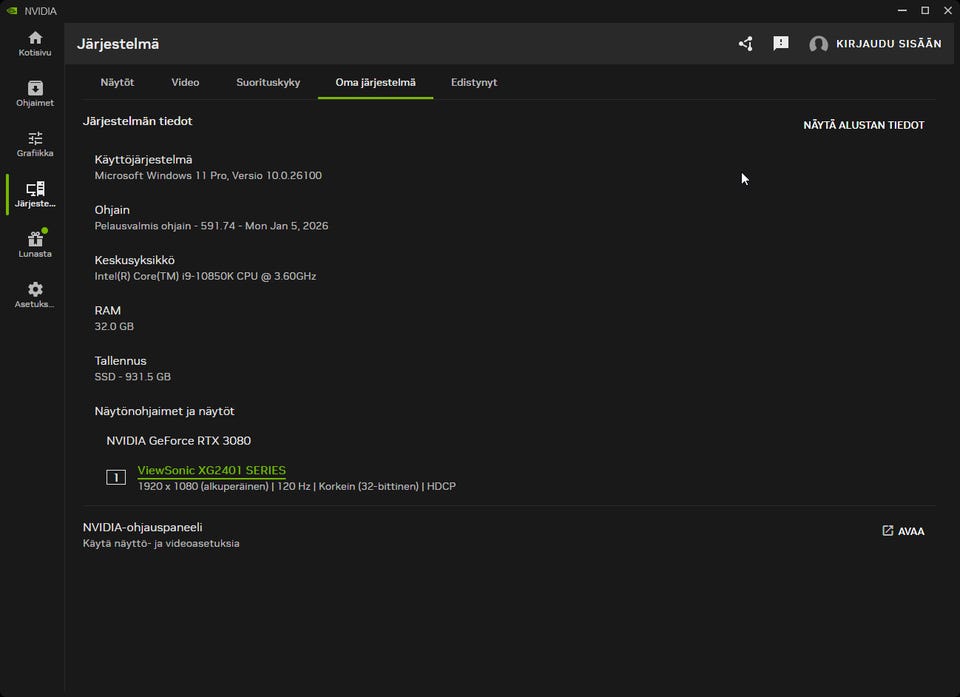Viewport: 960px width, 697px height.
Task: Click NÄYTÄ ALUSTAN TIEDOT button
Action: coord(863,125)
